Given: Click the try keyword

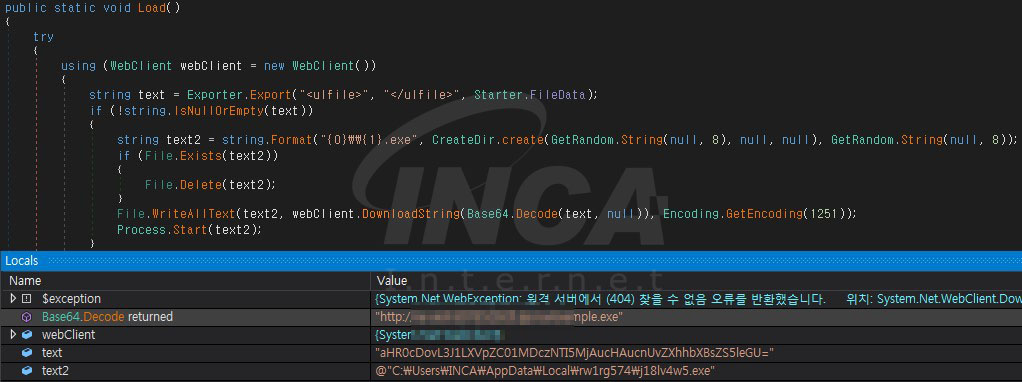Looking at the screenshot, I should 43,37.
